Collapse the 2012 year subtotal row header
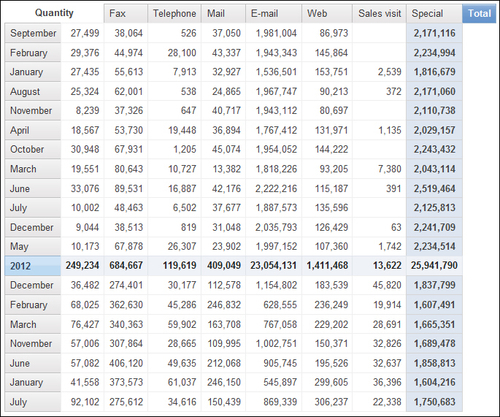 [x=33, y=266]
